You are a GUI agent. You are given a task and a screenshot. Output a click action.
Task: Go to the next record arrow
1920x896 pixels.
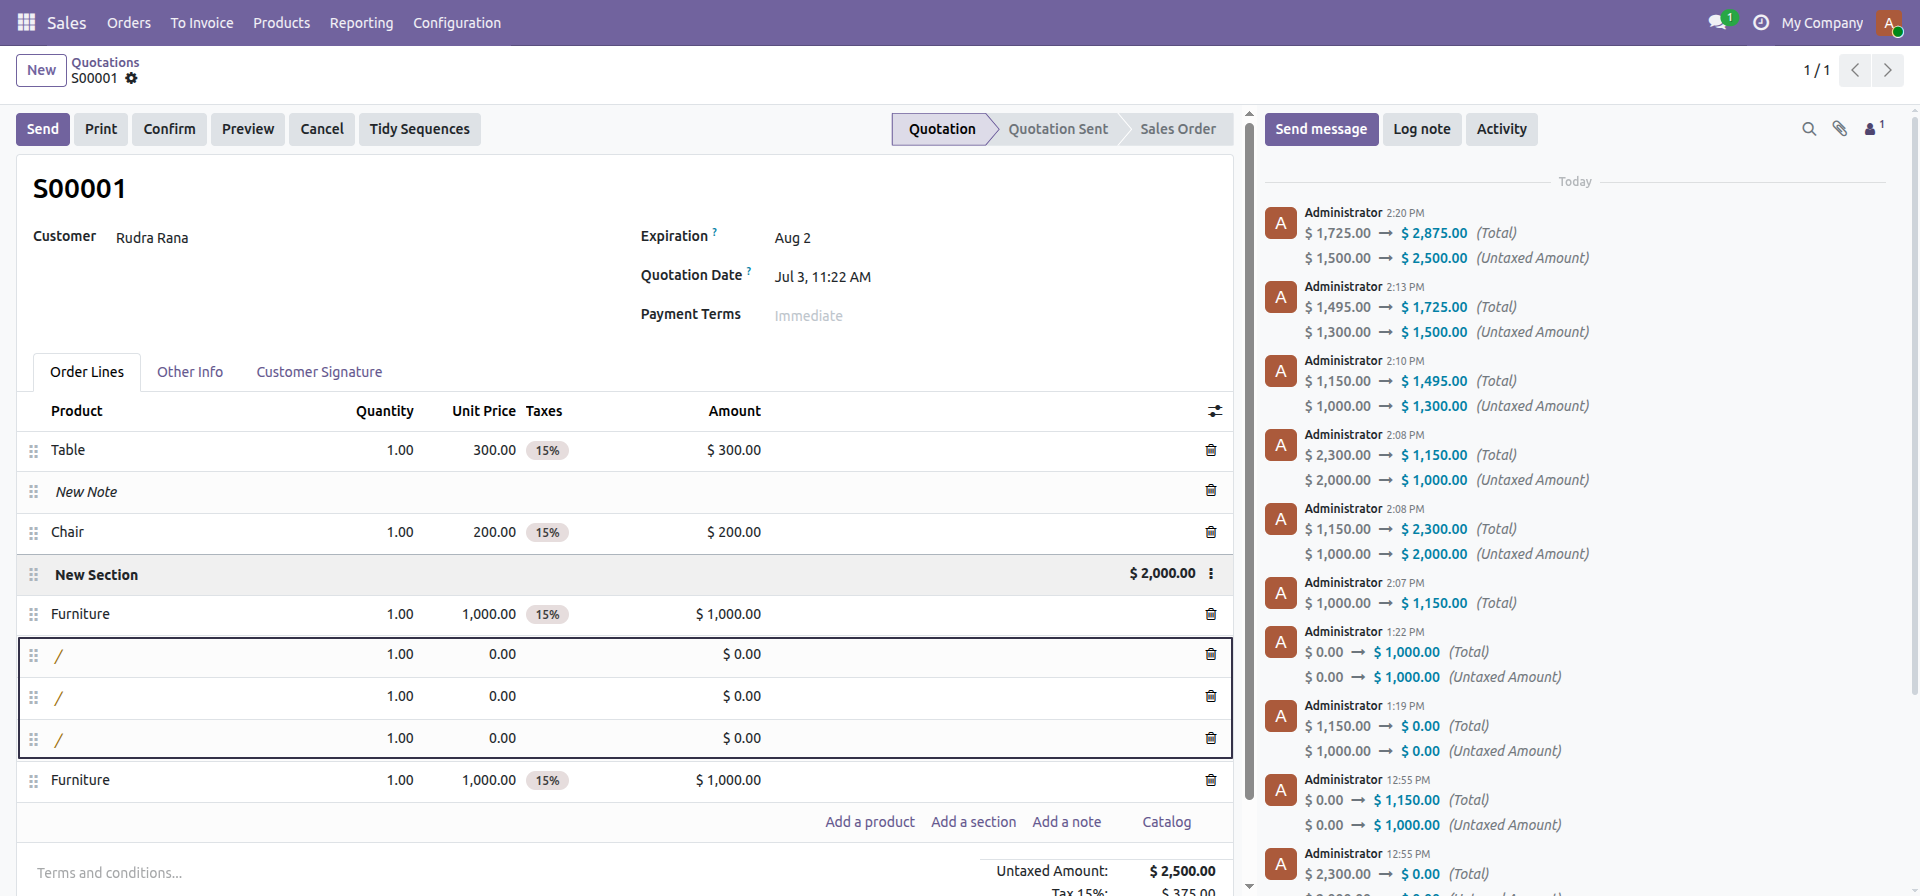click(1887, 70)
